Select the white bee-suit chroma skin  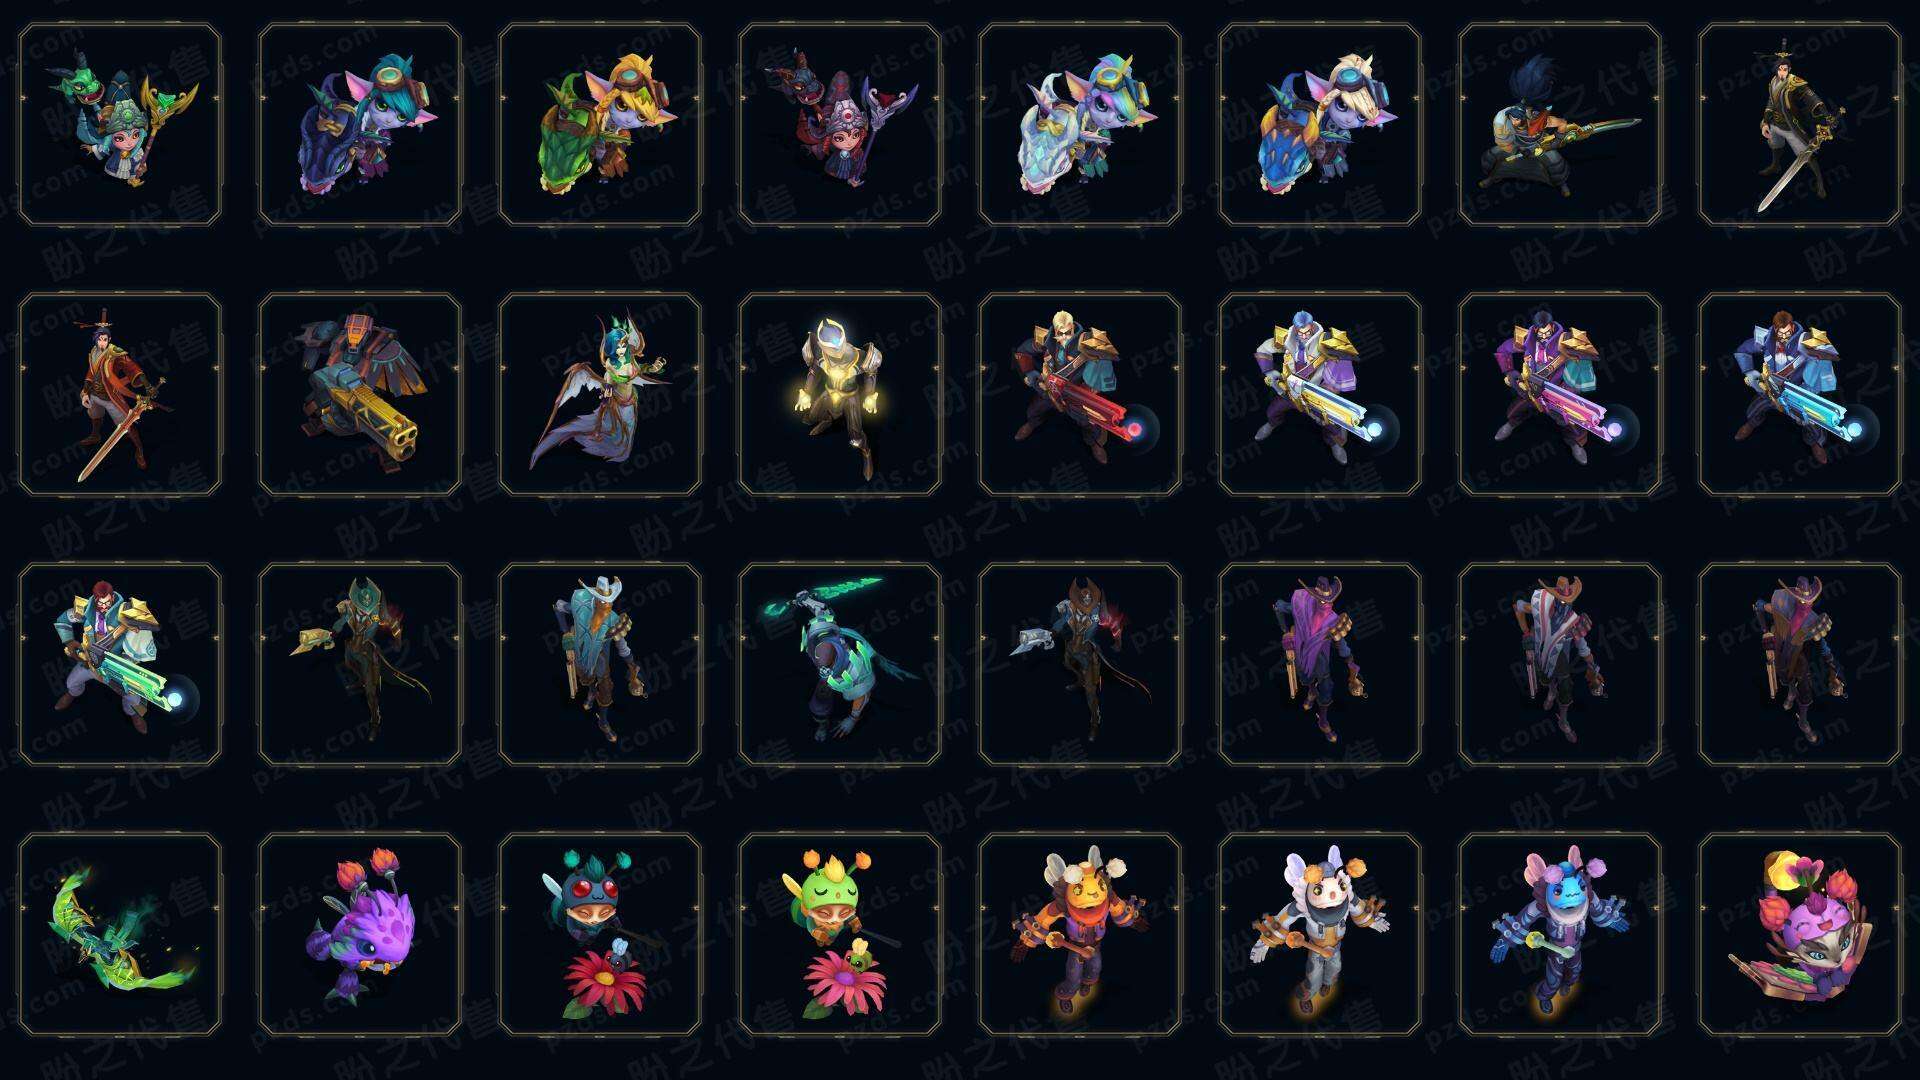(x=1320, y=935)
